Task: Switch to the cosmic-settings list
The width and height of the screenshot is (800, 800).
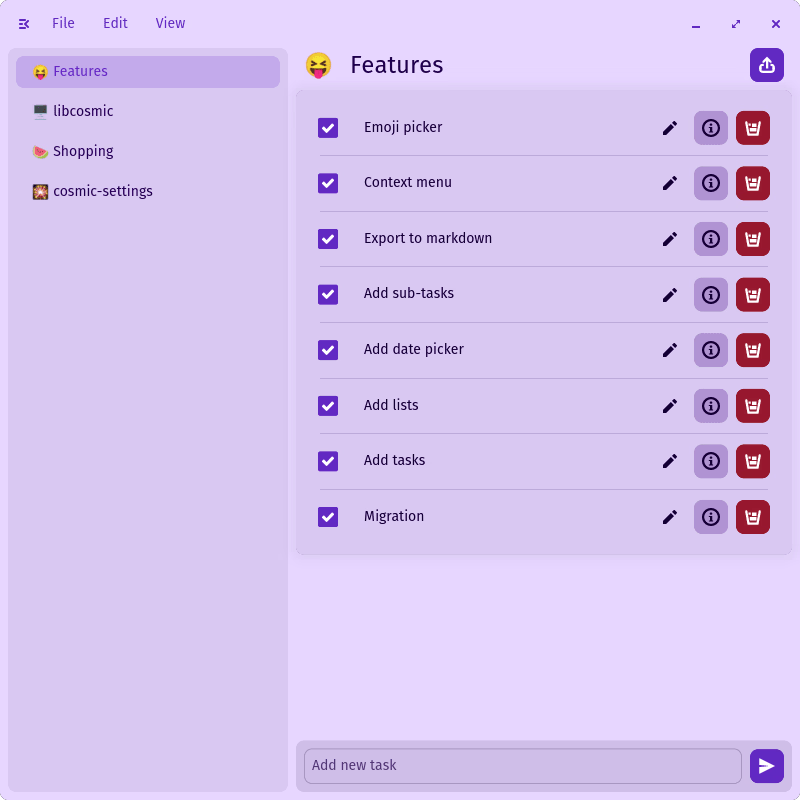Action: click(x=101, y=191)
